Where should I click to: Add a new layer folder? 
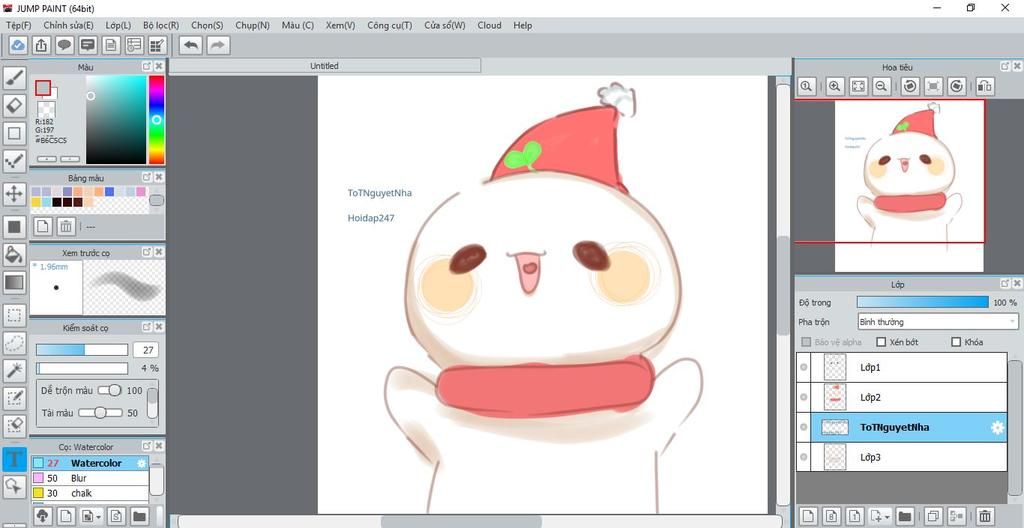coord(904,516)
